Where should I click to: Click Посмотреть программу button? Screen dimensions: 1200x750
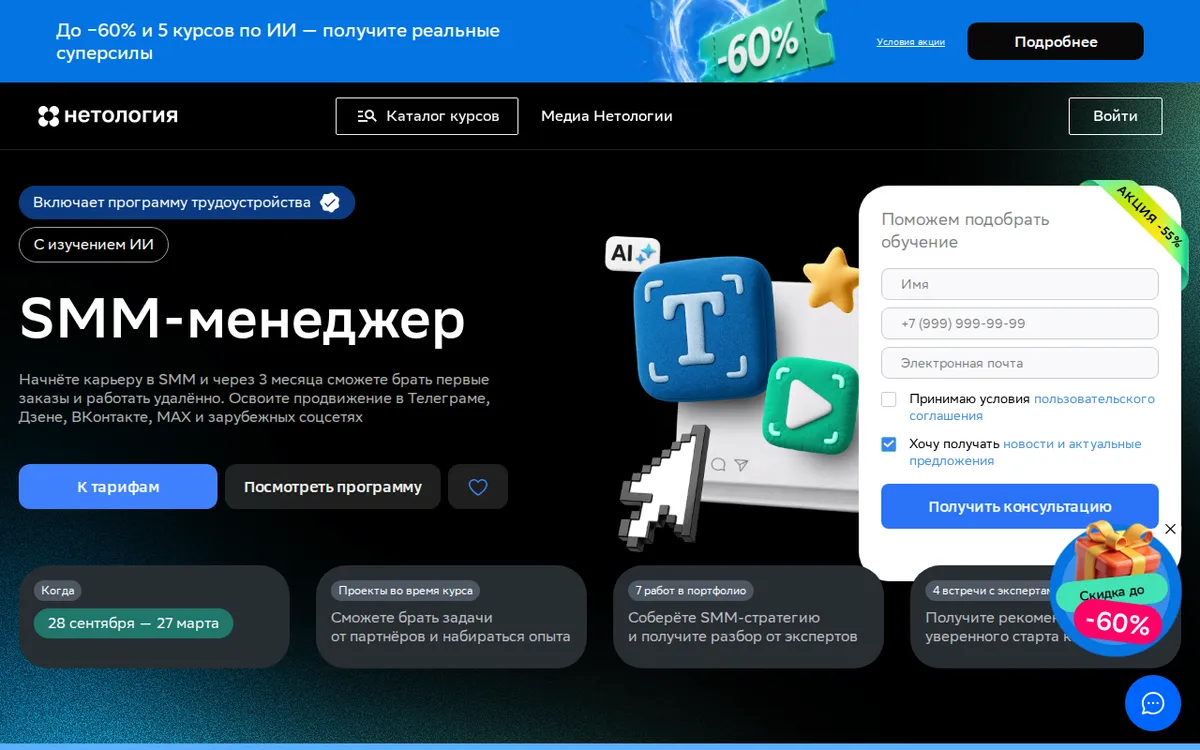pos(333,487)
